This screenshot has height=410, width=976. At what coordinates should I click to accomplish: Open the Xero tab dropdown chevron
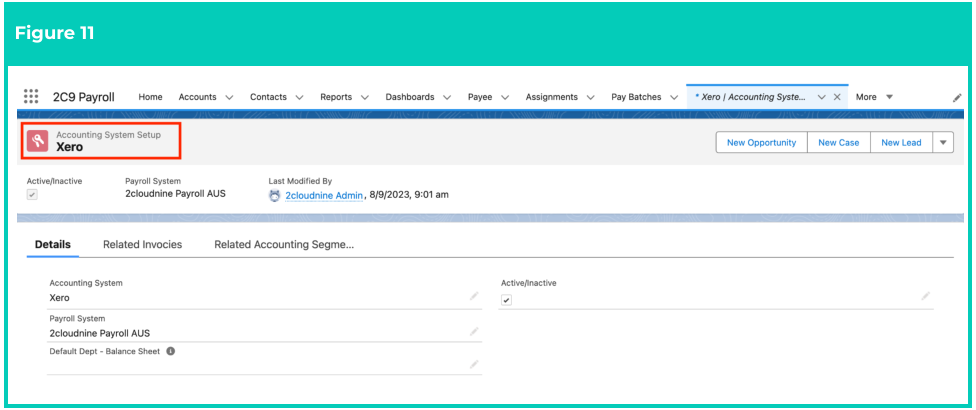tap(822, 97)
